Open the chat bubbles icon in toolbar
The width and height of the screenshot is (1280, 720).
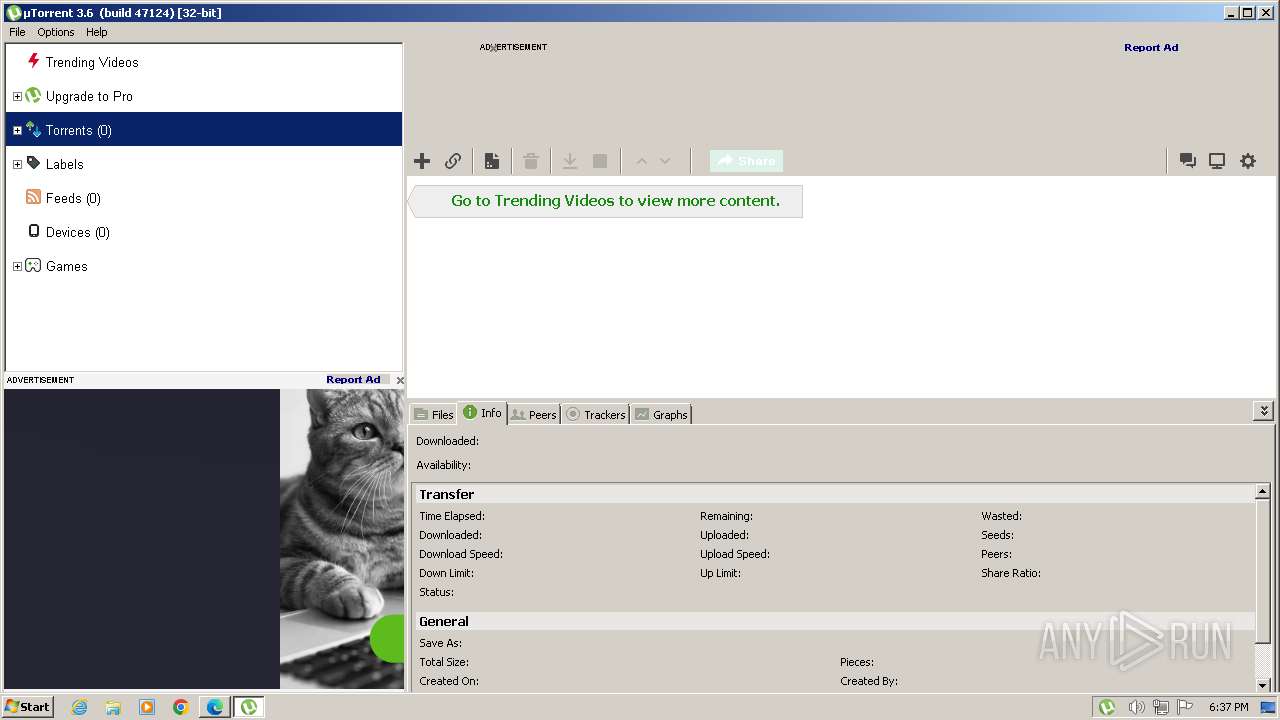(1188, 161)
